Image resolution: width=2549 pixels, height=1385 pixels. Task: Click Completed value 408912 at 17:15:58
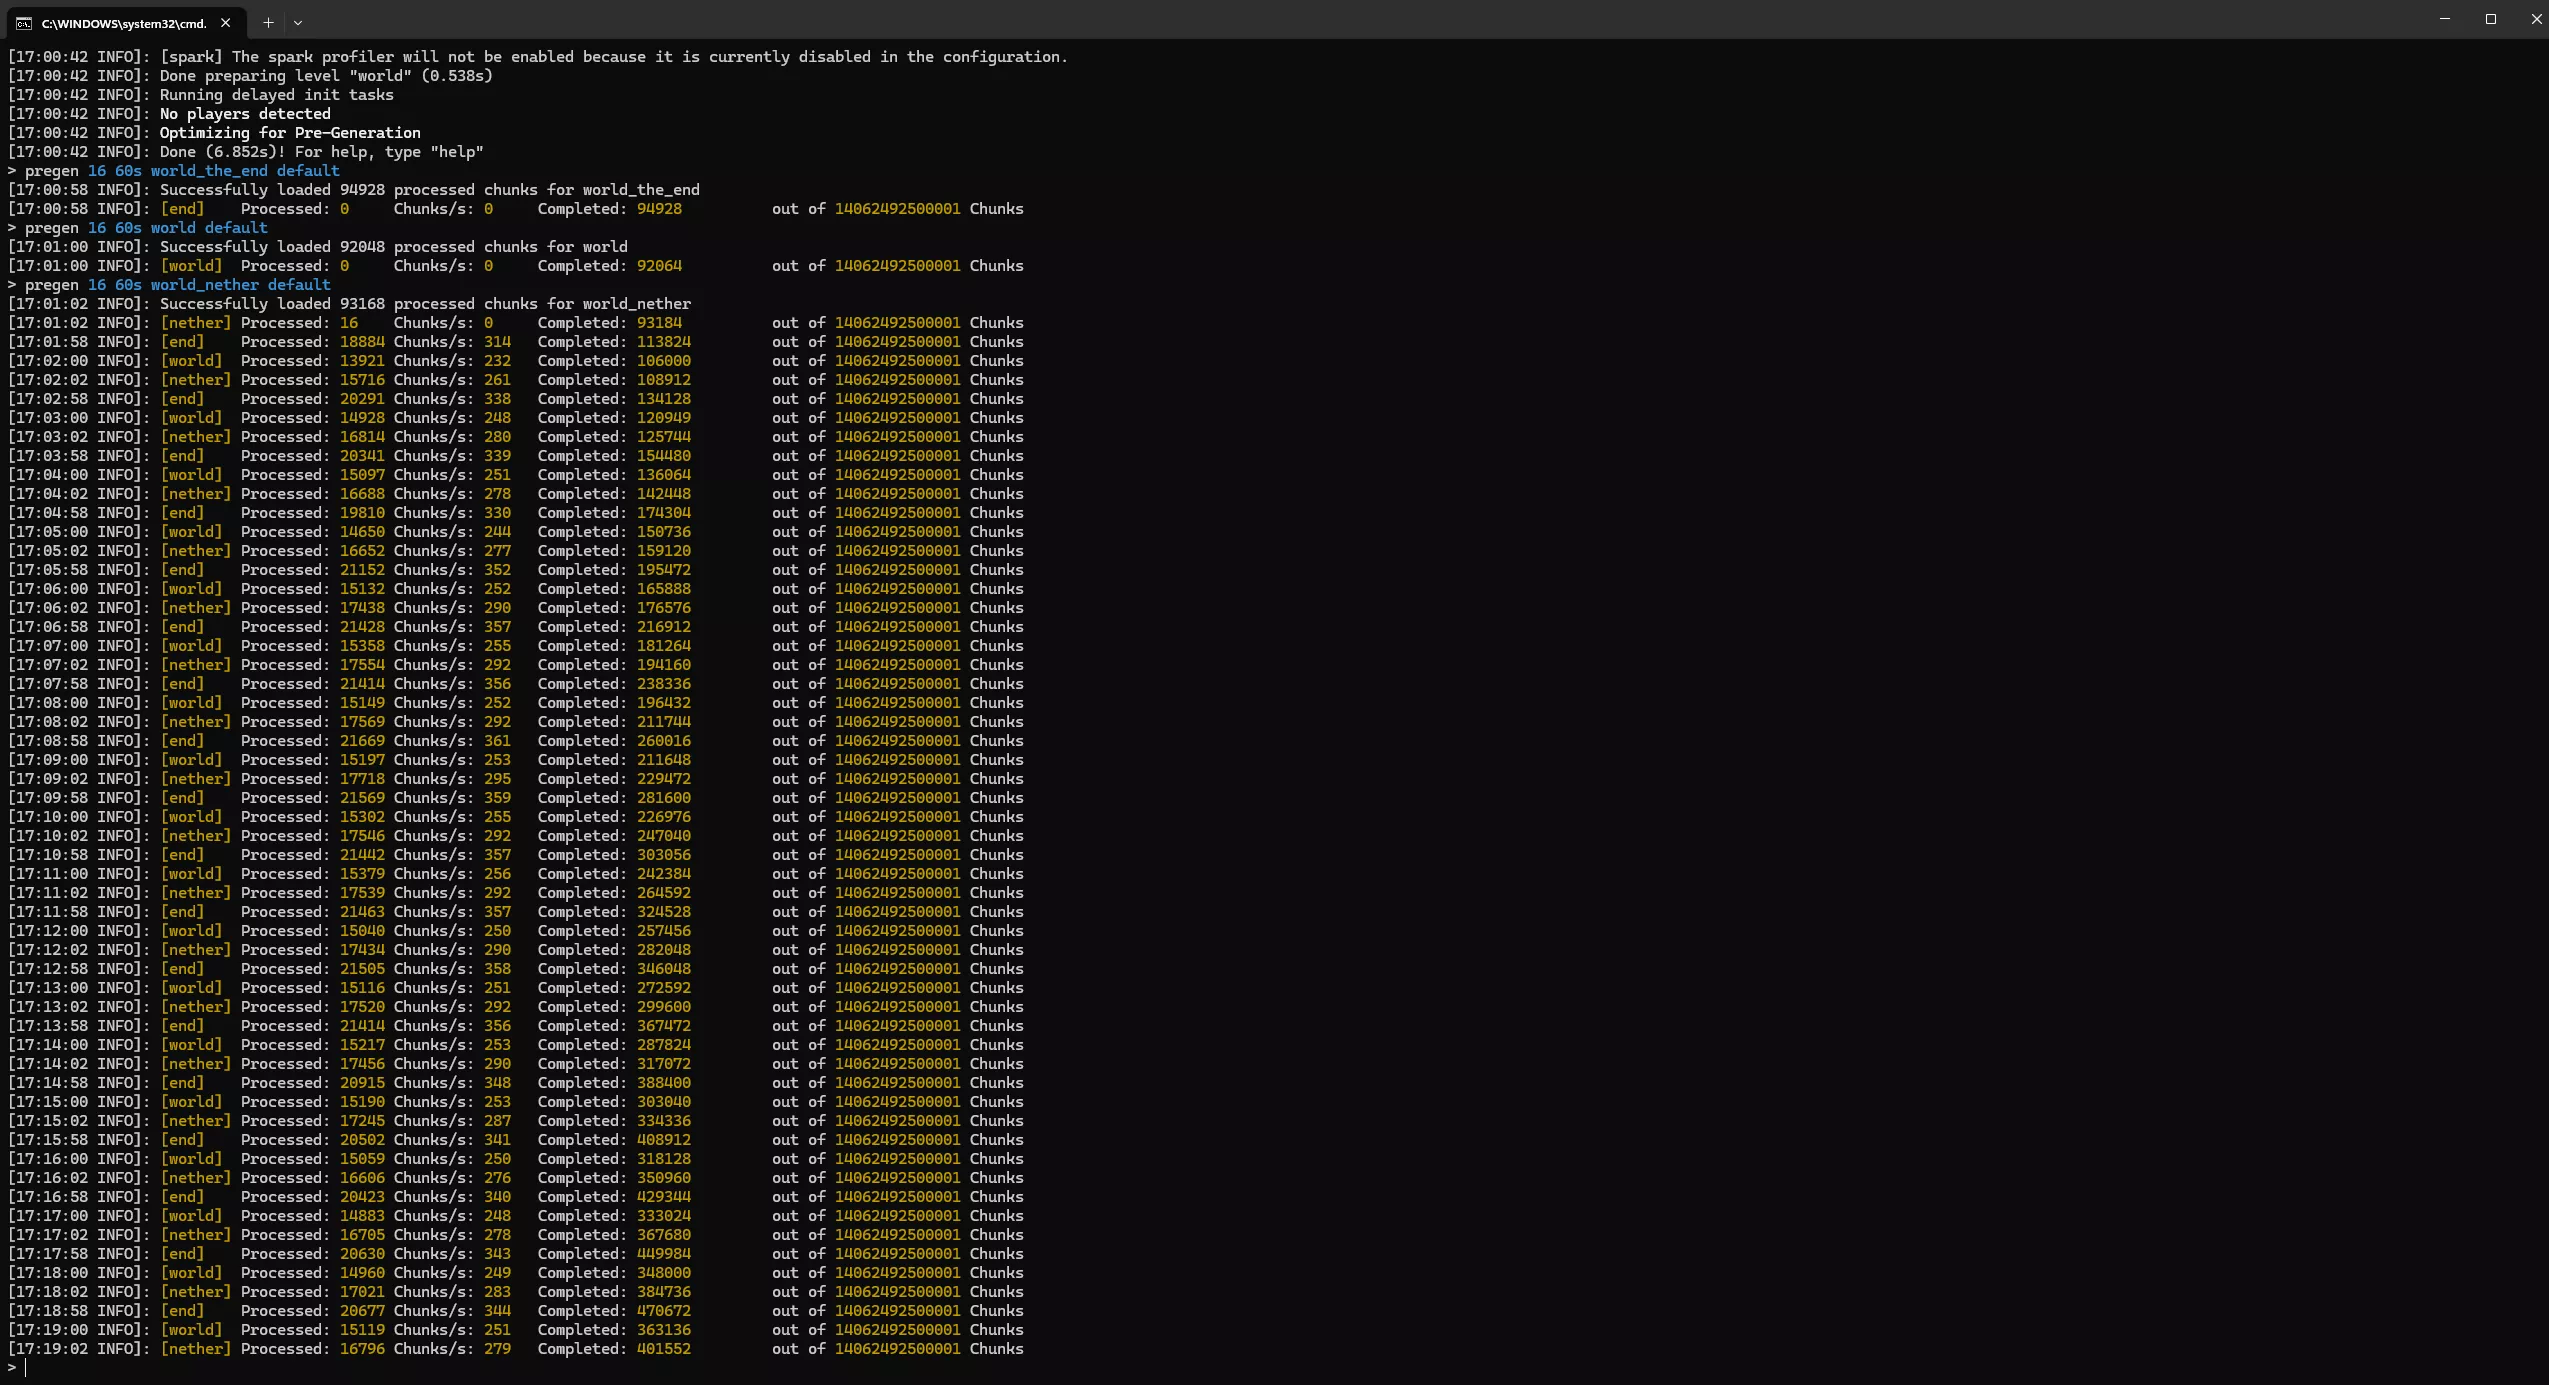tap(664, 1140)
